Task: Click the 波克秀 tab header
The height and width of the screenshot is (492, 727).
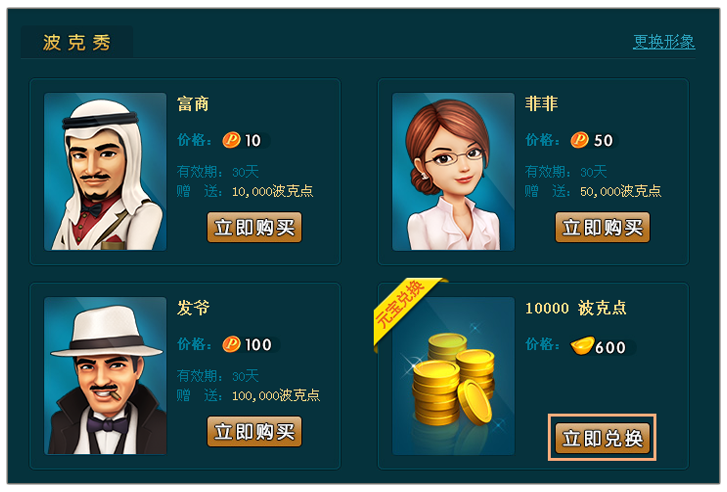Action: [x=77, y=42]
